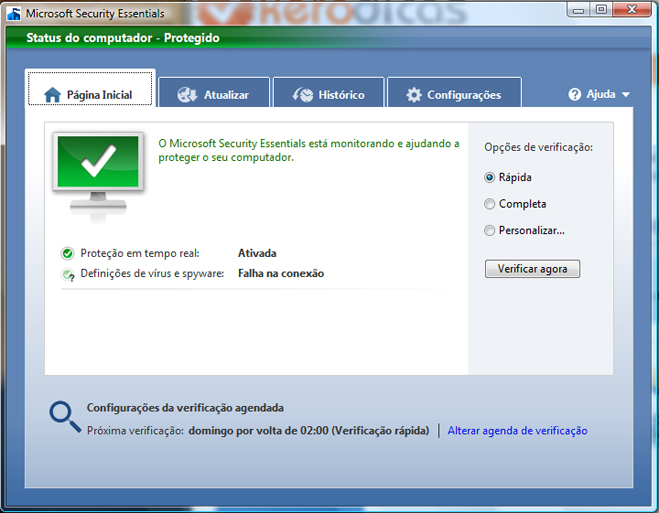Open the Ajuda help menu

click(x=599, y=94)
